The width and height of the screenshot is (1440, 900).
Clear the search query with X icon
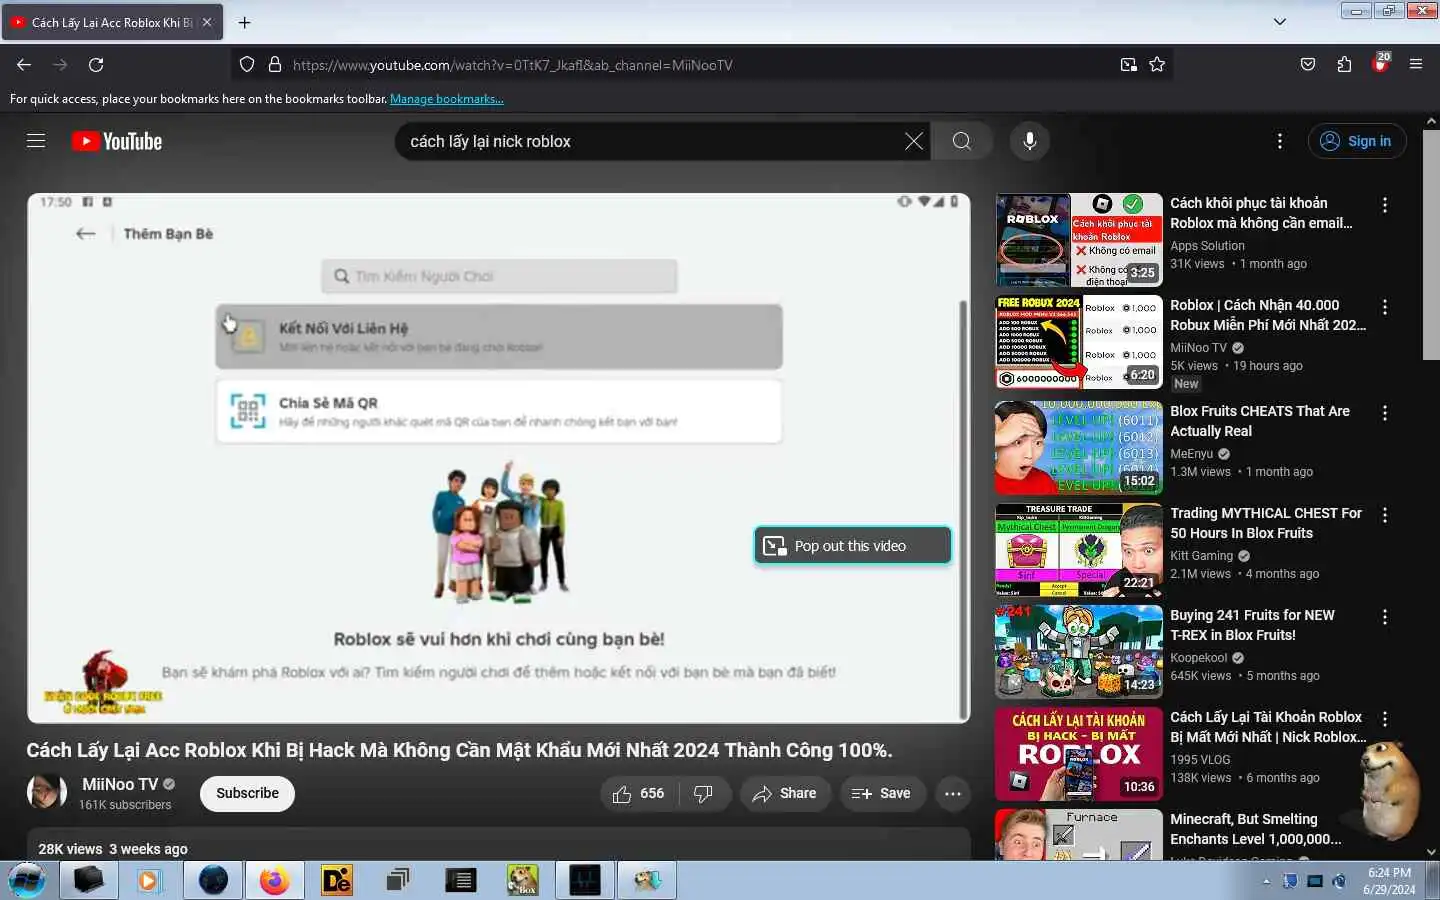coord(913,141)
